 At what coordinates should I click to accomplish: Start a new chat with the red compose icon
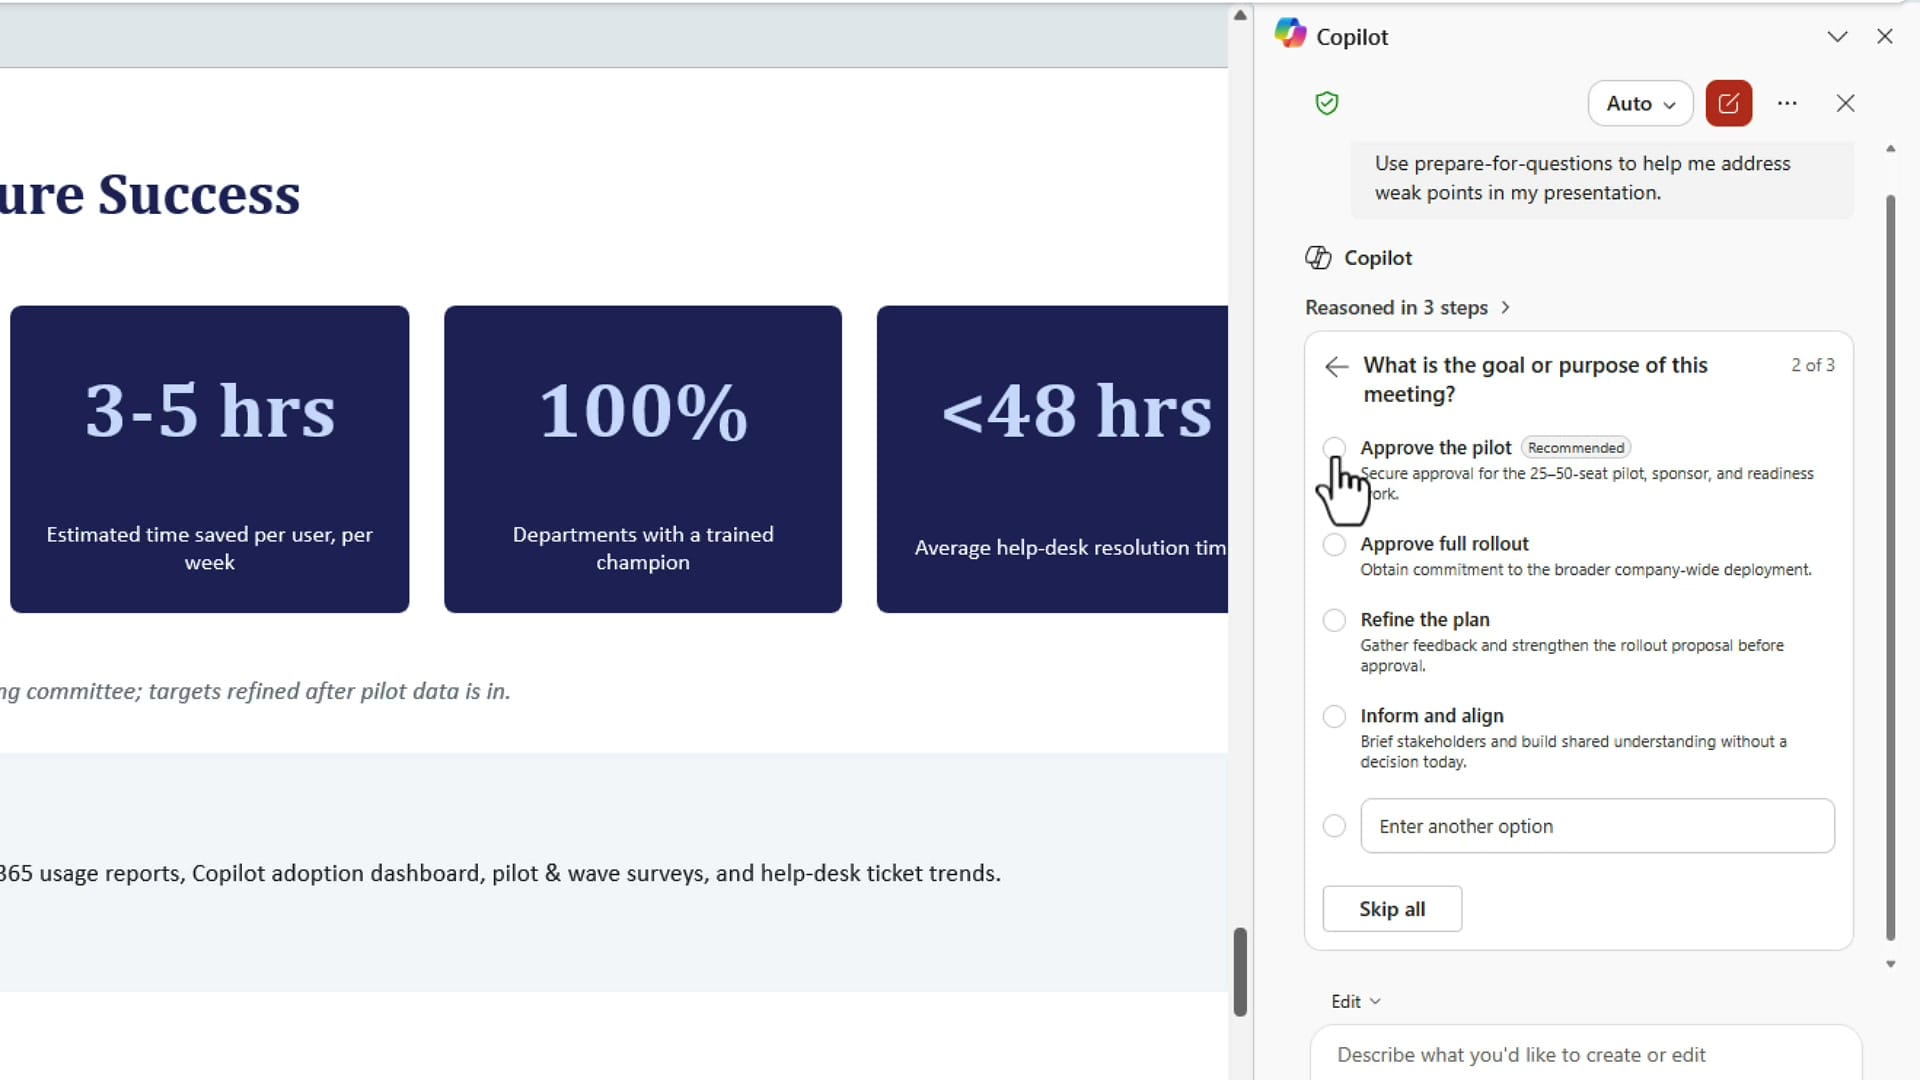click(x=1729, y=103)
